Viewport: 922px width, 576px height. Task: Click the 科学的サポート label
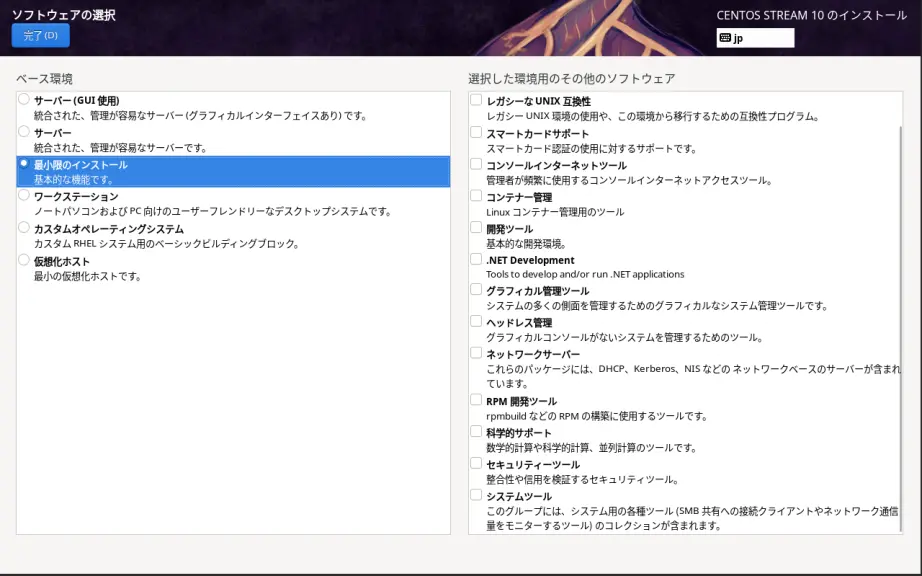coord(519,433)
